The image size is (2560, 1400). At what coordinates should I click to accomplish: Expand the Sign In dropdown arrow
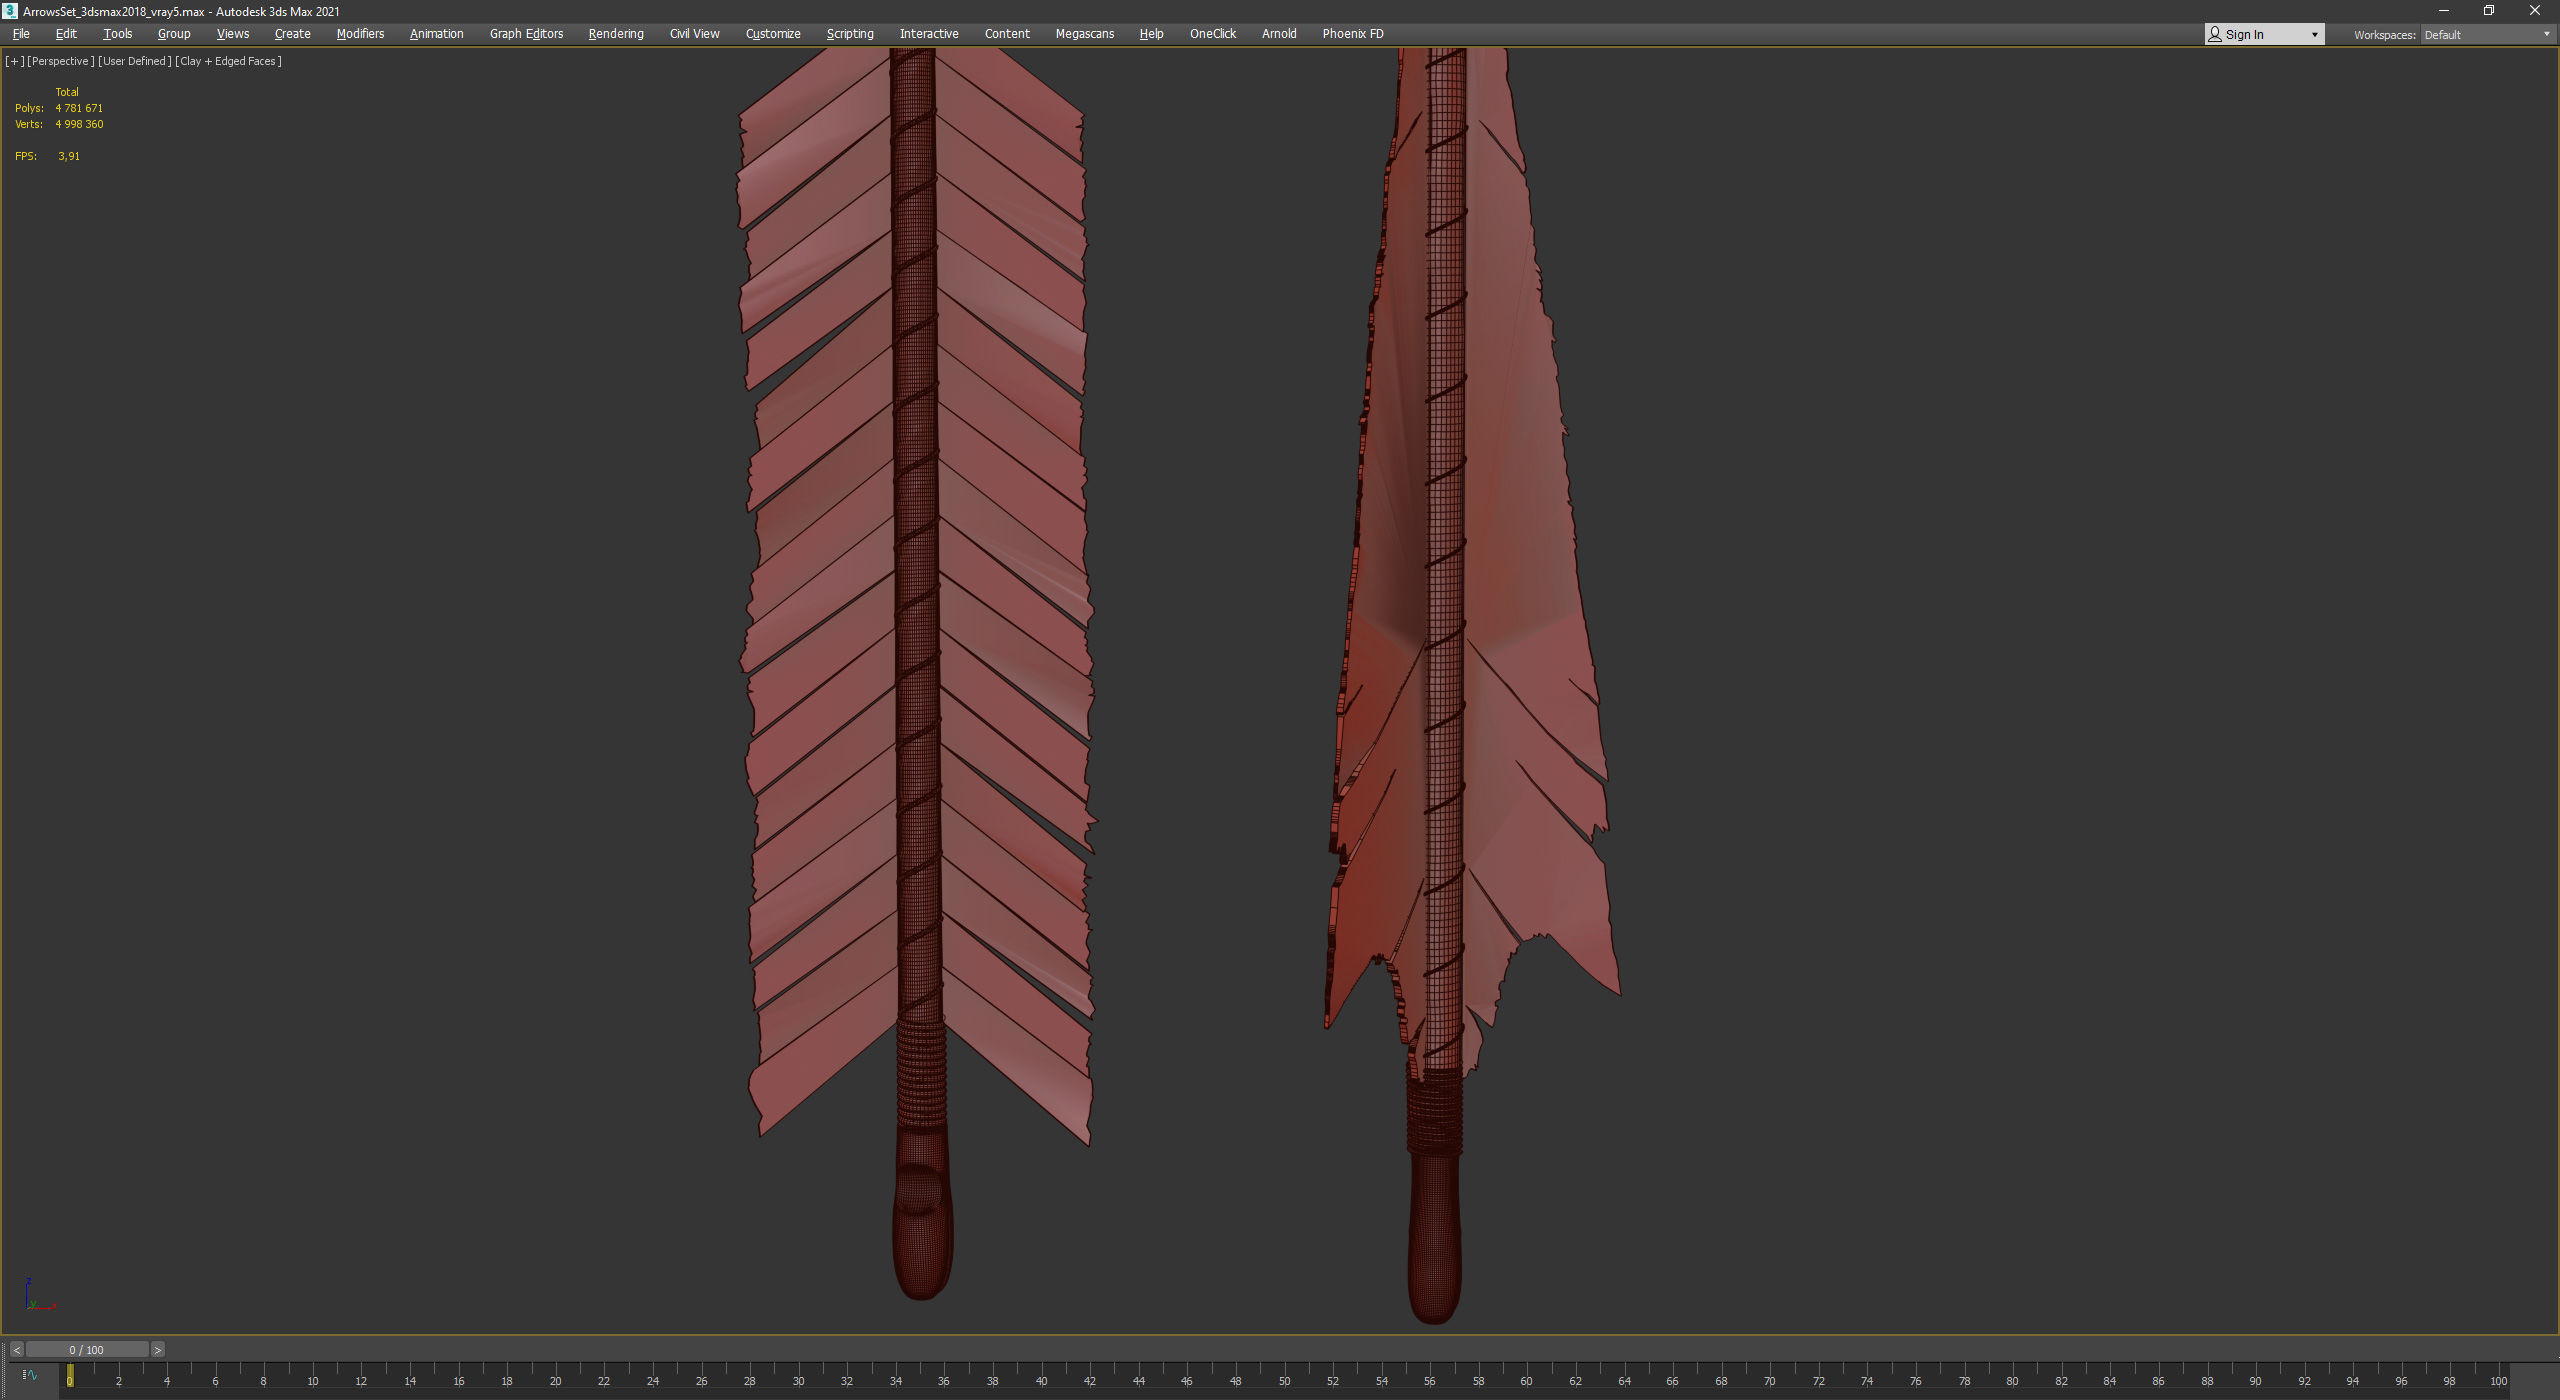(x=2314, y=35)
